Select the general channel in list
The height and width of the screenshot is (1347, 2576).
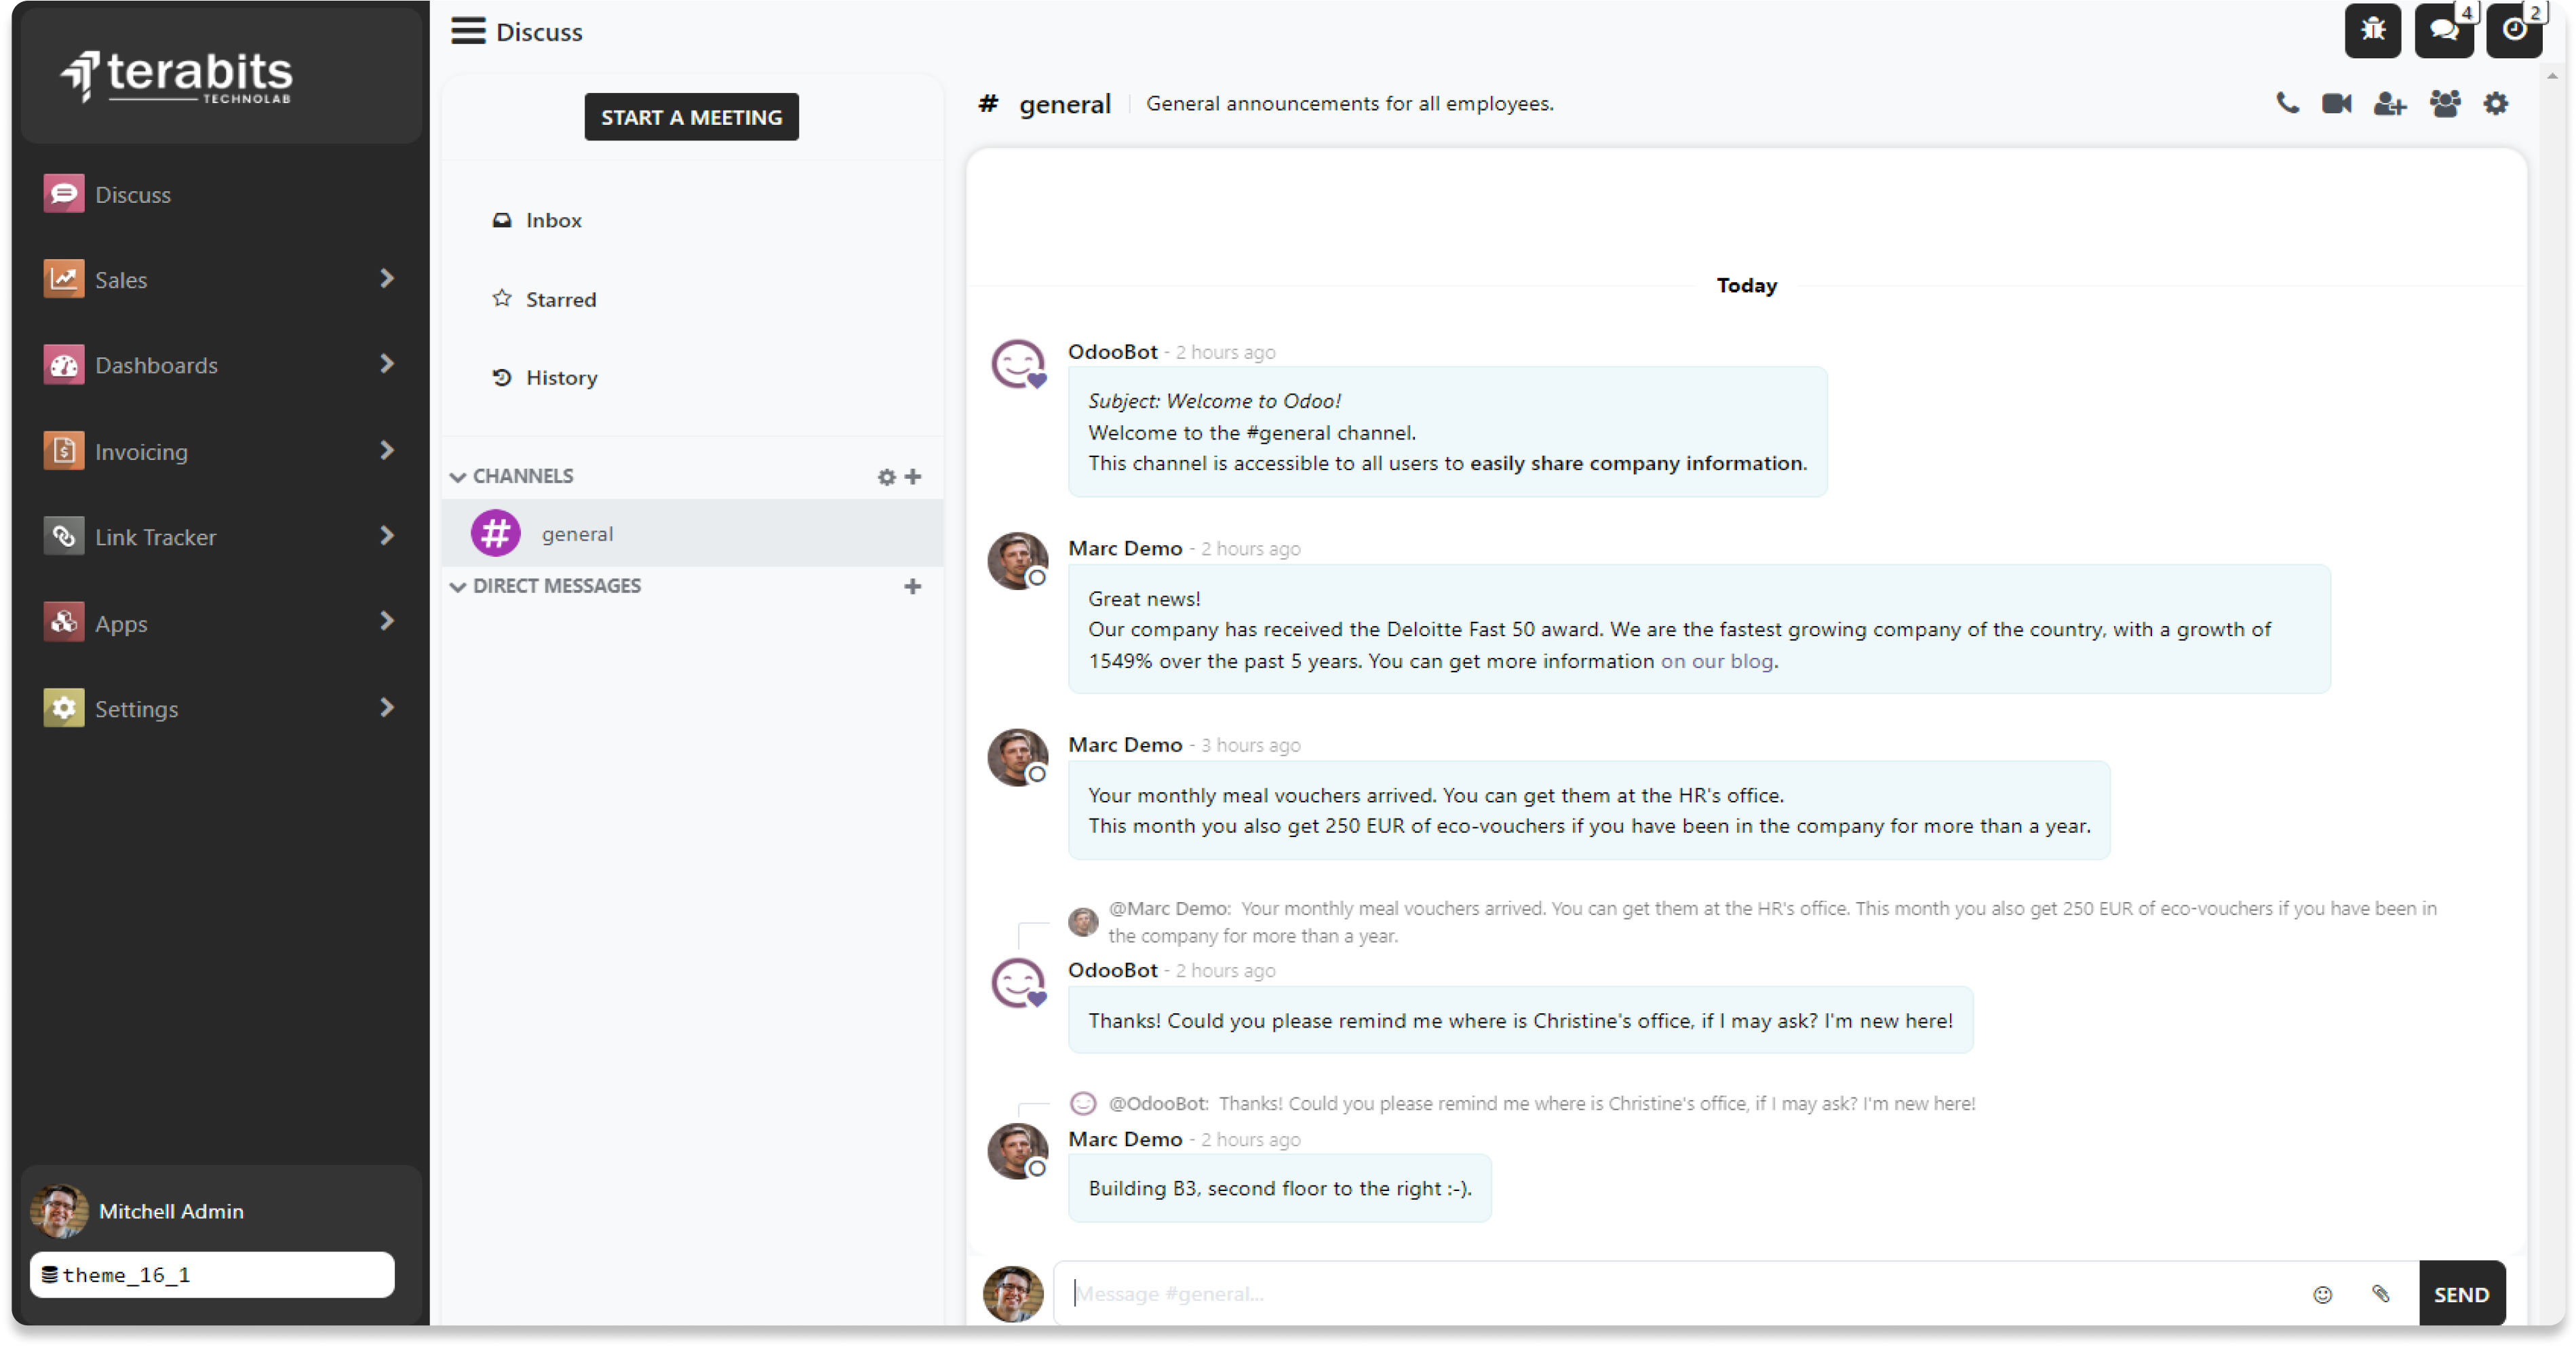[x=692, y=533]
